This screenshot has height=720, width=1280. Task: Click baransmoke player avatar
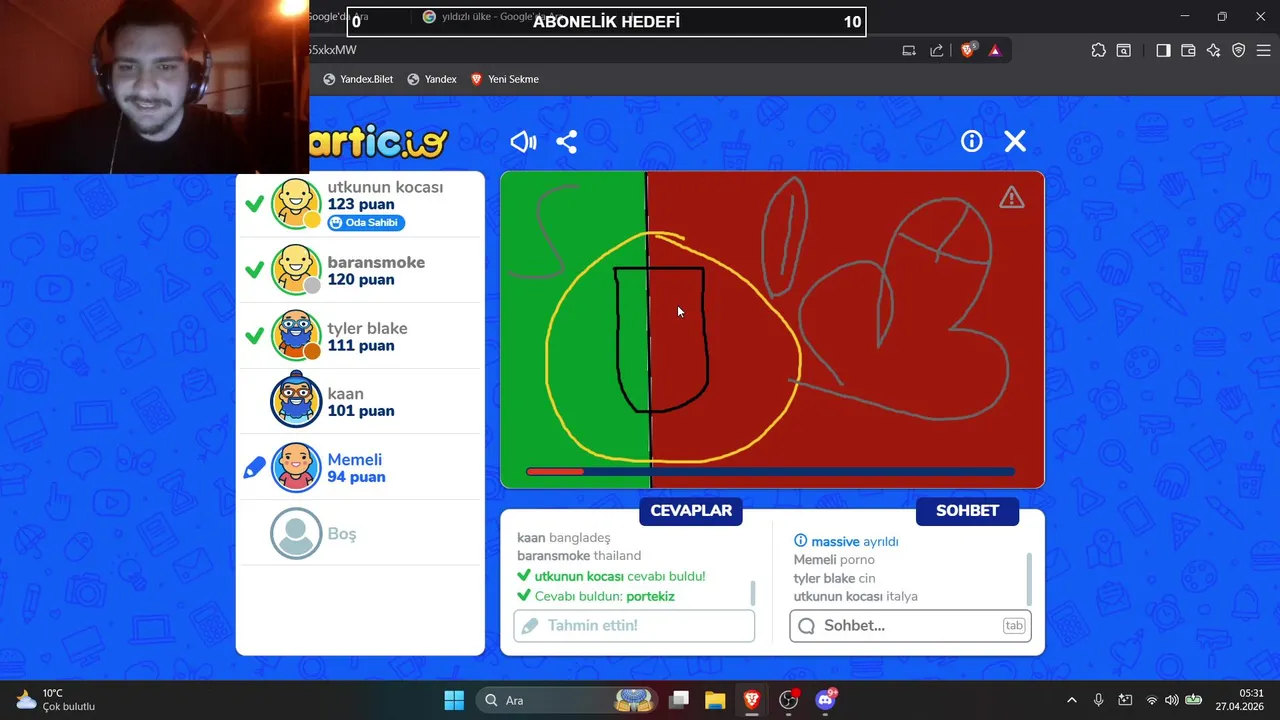click(x=296, y=270)
